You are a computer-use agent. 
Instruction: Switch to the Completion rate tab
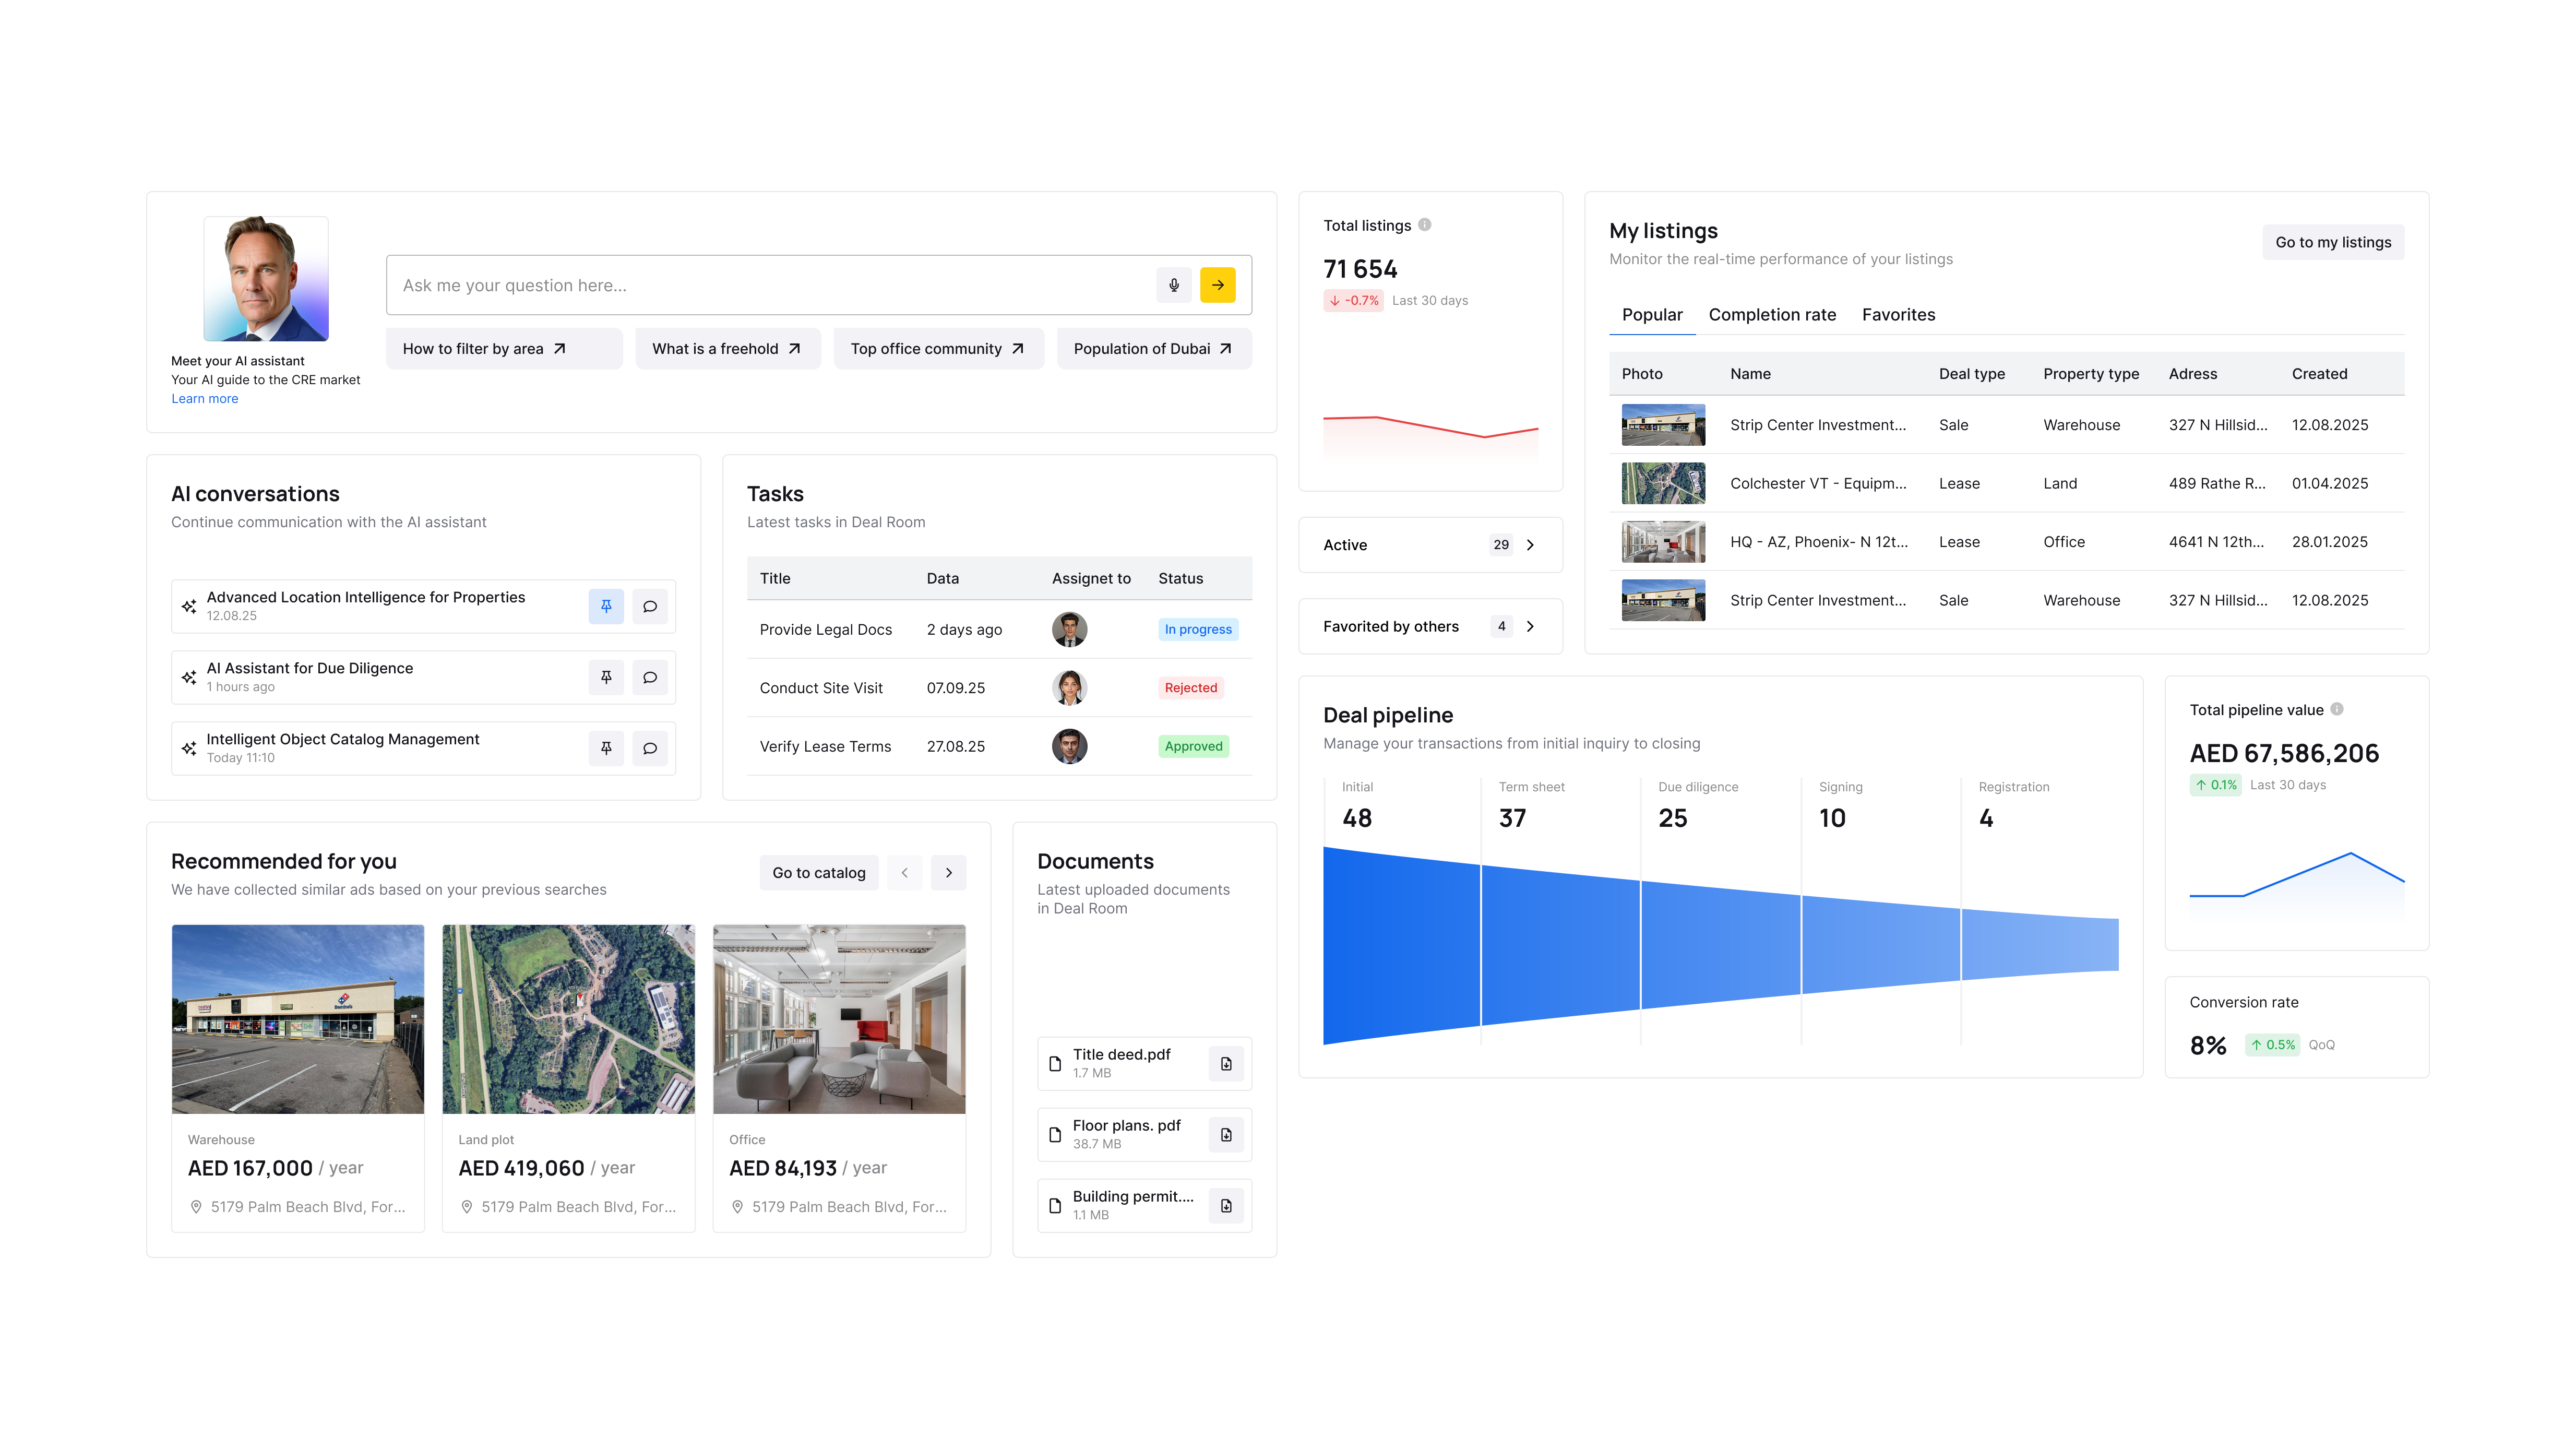1772,315
